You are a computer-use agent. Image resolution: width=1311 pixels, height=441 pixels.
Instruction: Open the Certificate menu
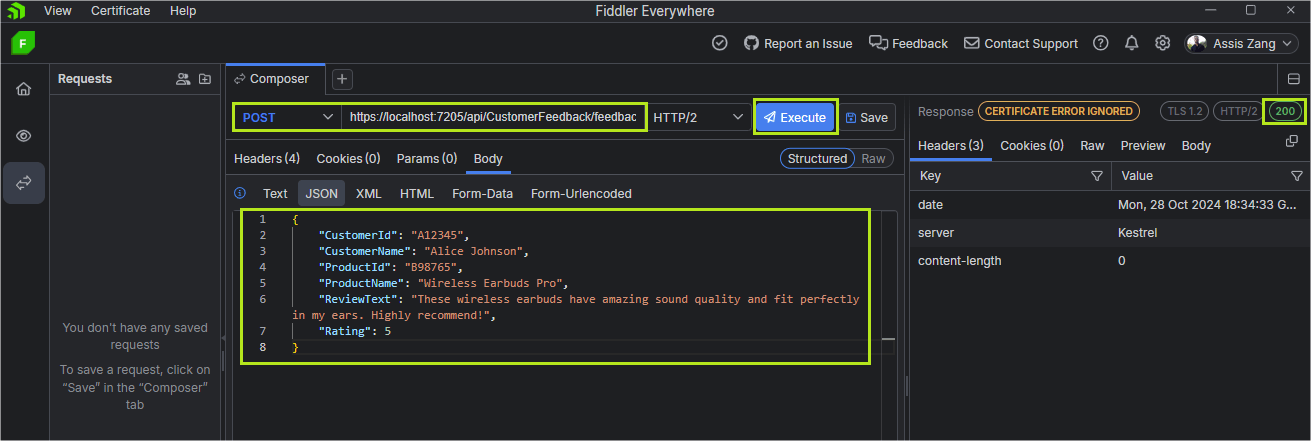click(x=120, y=10)
